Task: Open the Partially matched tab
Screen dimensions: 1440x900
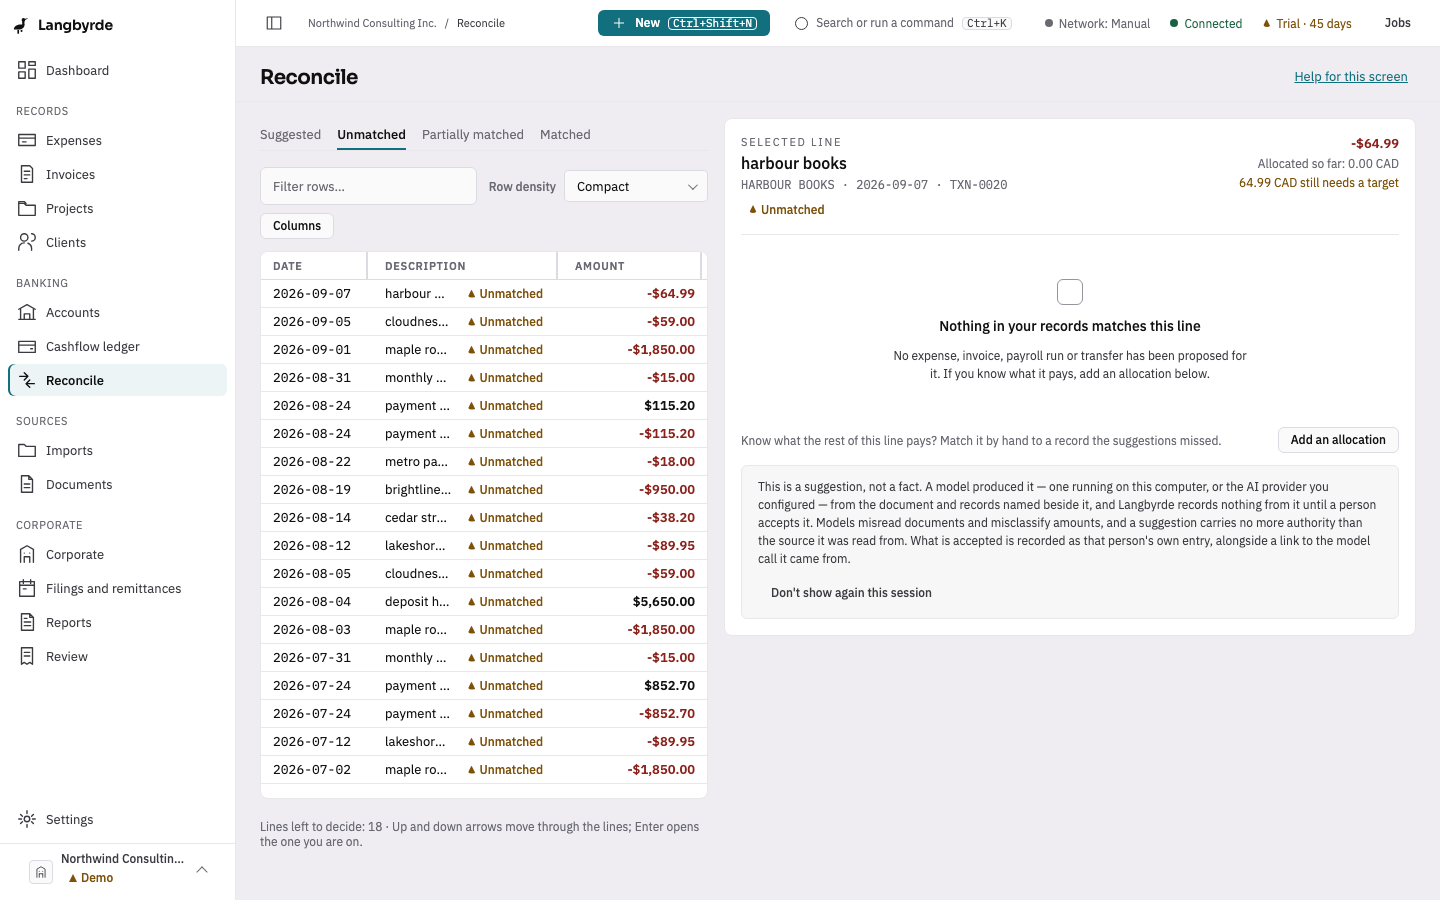Action: (x=473, y=135)
